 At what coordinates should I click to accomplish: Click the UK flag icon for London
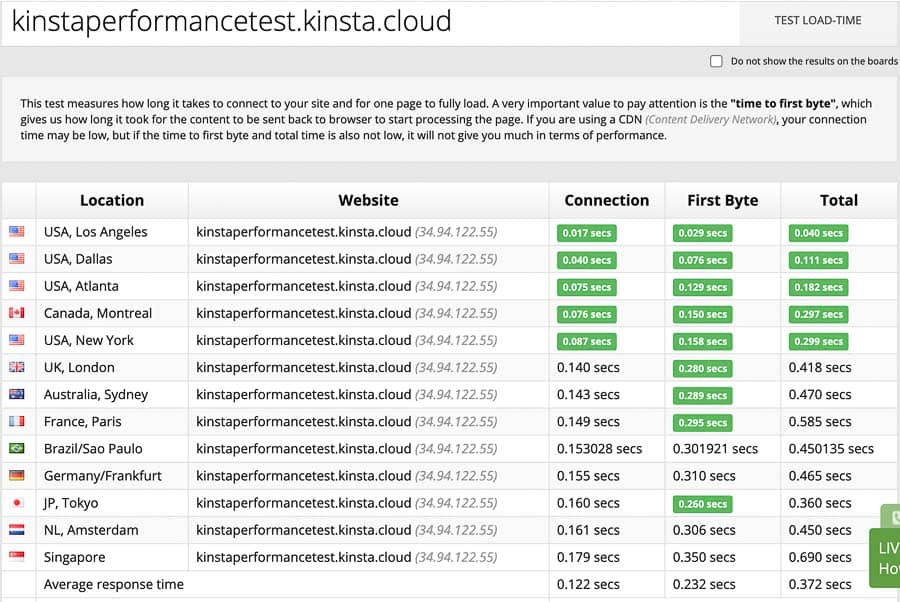17,367
